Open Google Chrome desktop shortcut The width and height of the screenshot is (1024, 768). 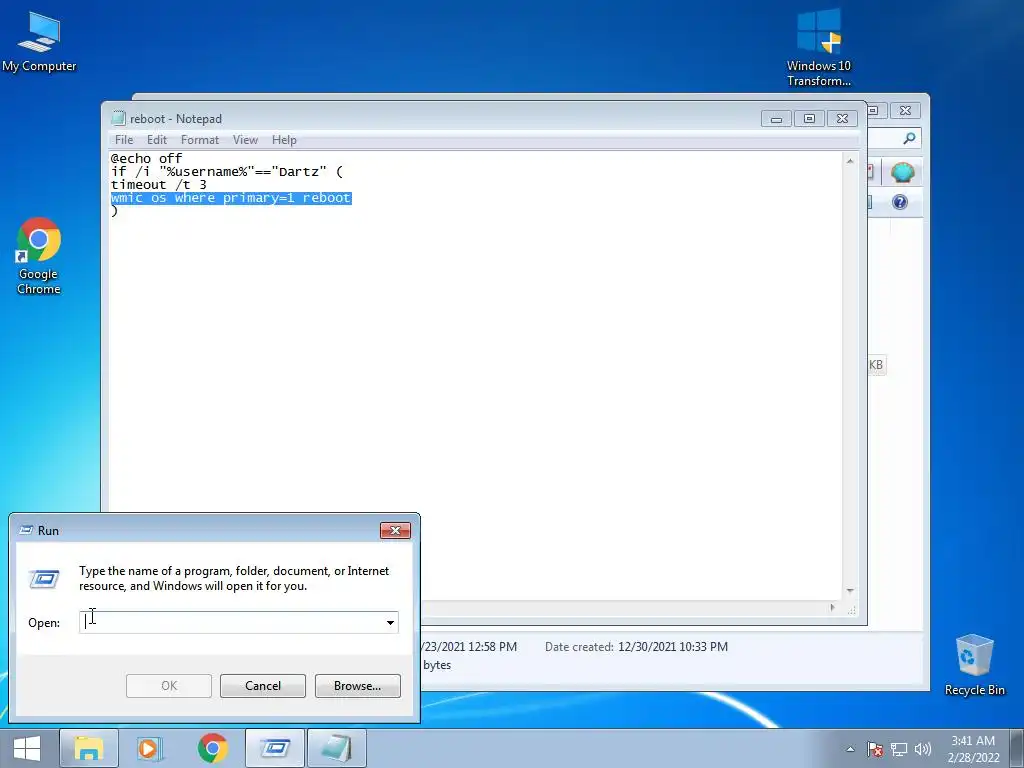pyautogui.click(x=39, y=256)
